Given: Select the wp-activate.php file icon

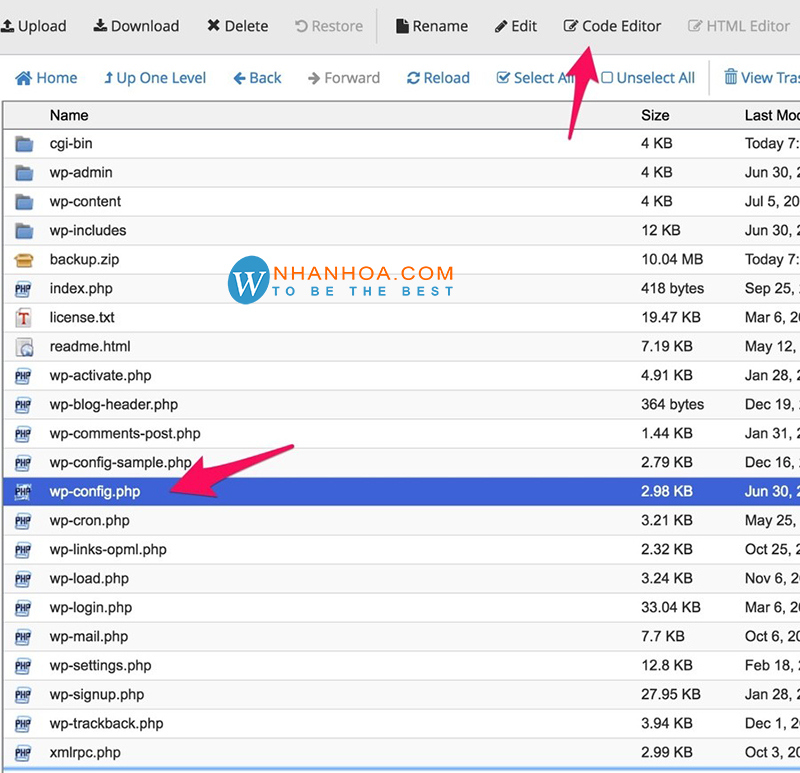Looking at the screenshot, I should point(23,376).
